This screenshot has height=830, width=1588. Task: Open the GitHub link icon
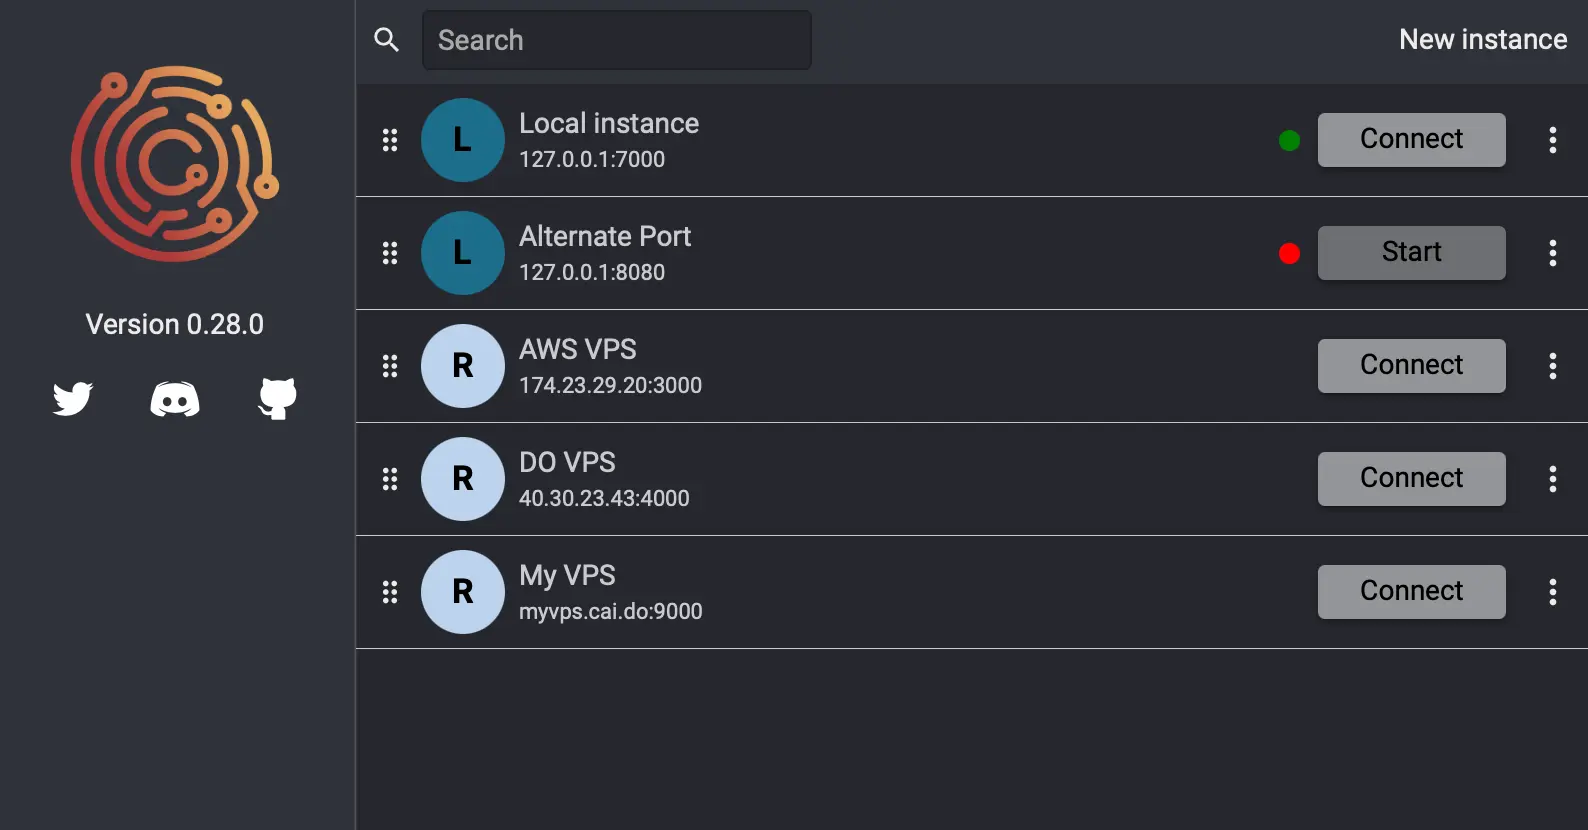(278, 399)
